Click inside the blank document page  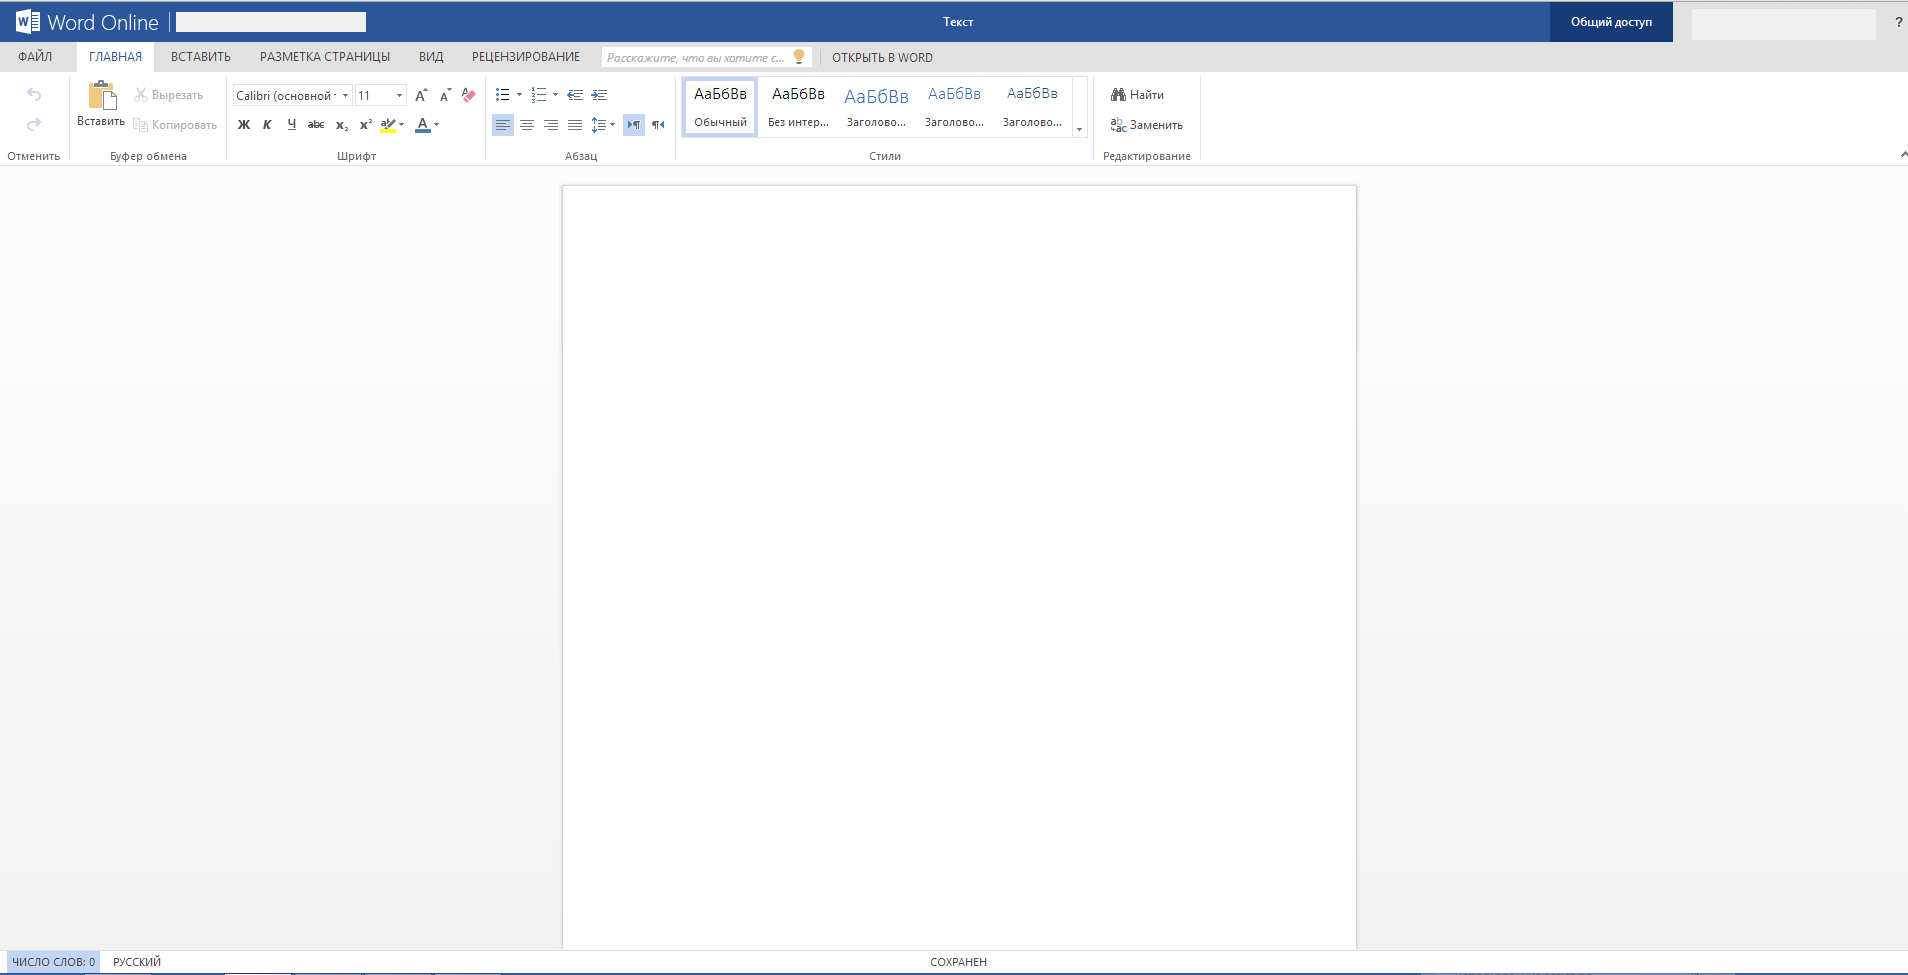[x=959, y=567]
